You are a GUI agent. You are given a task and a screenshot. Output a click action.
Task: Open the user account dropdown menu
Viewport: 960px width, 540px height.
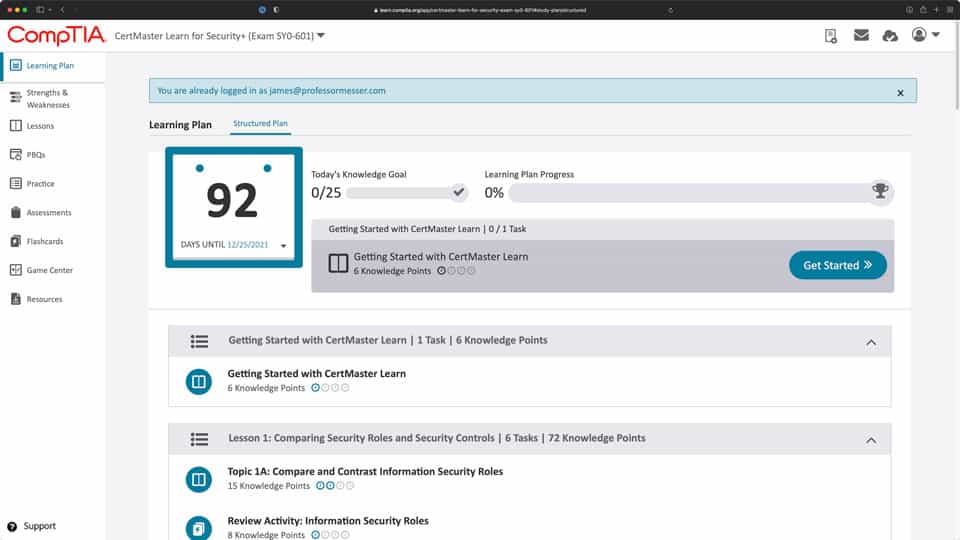coord(925,36)
